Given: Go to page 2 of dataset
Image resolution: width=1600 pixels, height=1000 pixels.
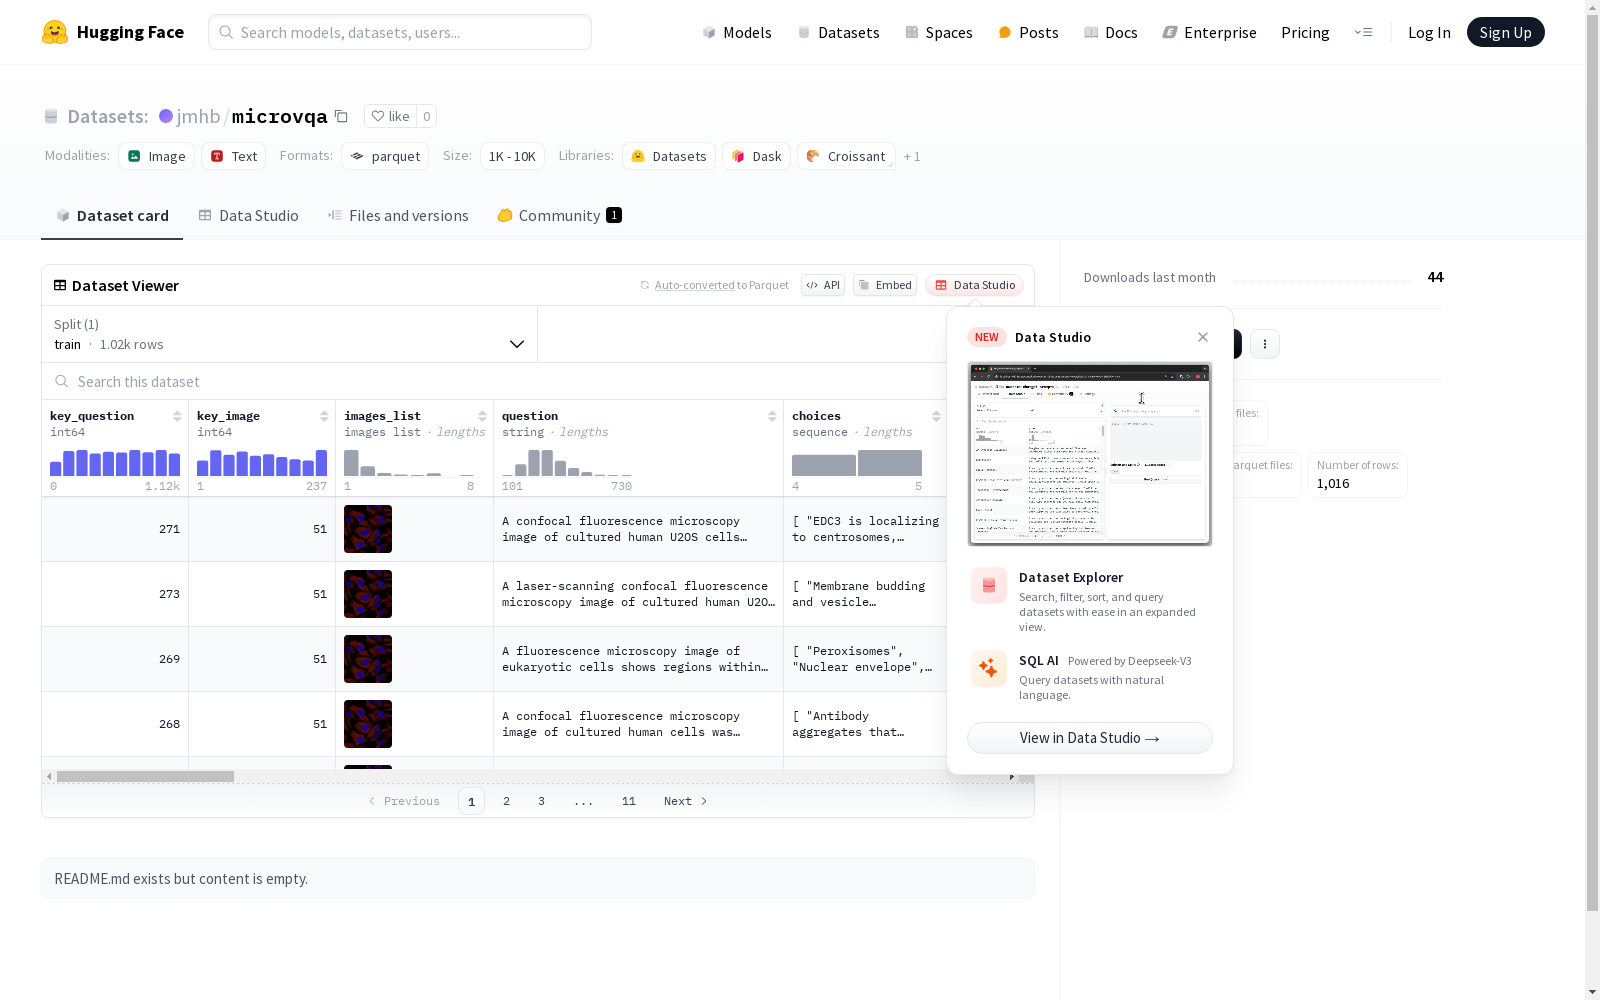Looking at the screenshot, I should pyautogui.click(x=507, y=801).
